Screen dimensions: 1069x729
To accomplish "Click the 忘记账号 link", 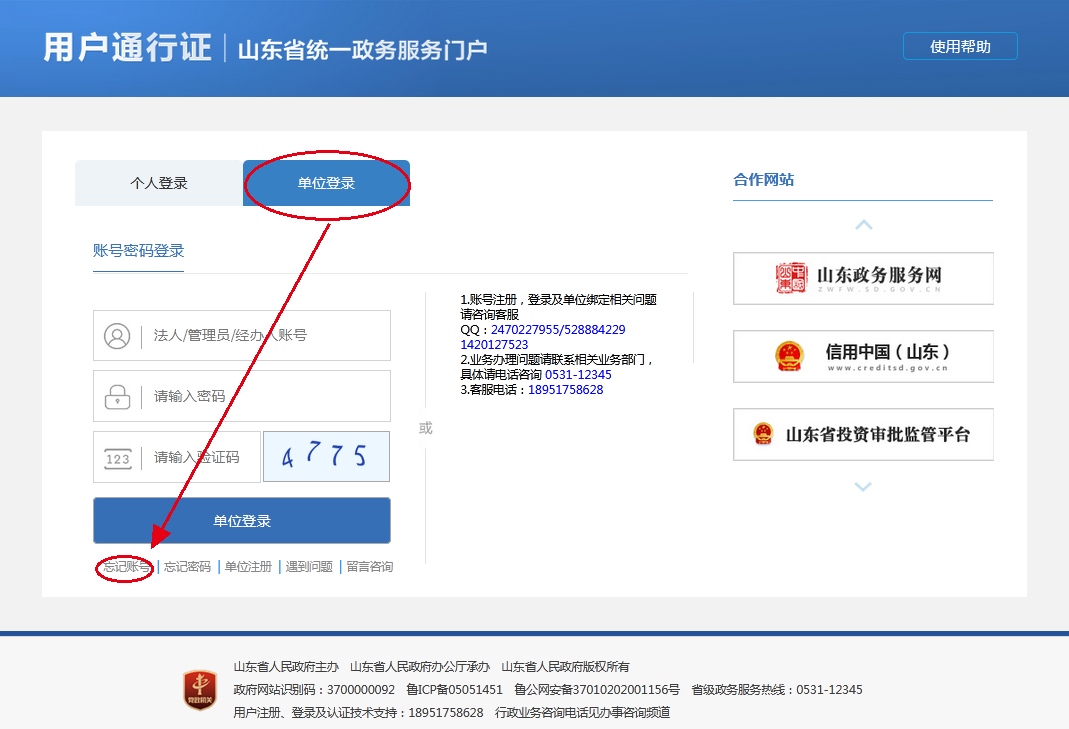I will pos(127,567).
